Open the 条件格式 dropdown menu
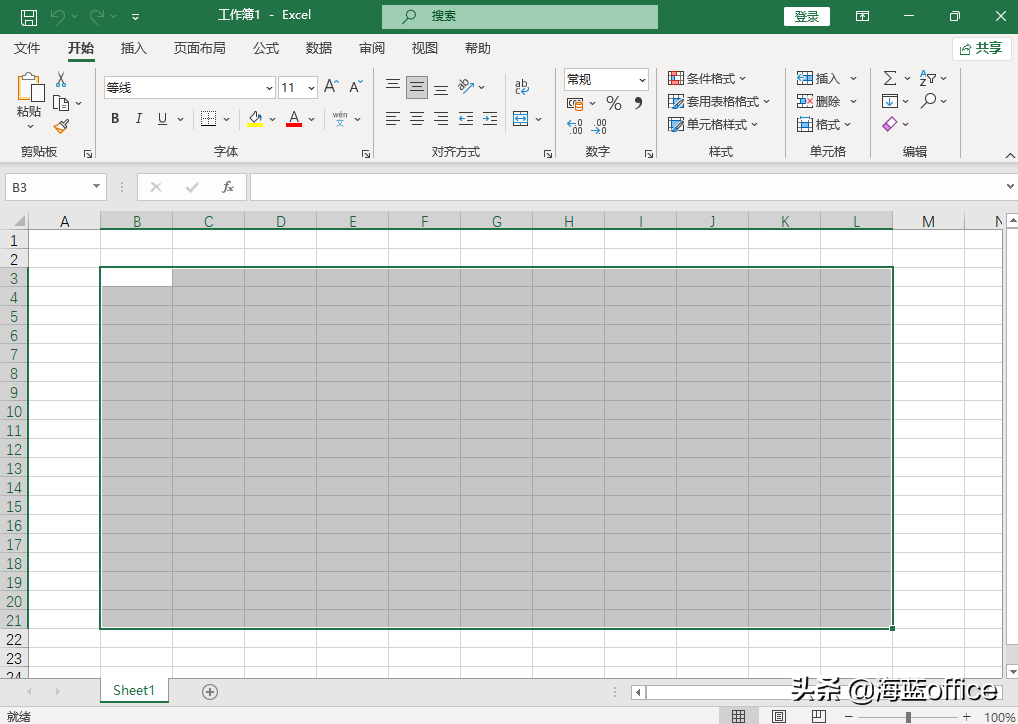 708,79
